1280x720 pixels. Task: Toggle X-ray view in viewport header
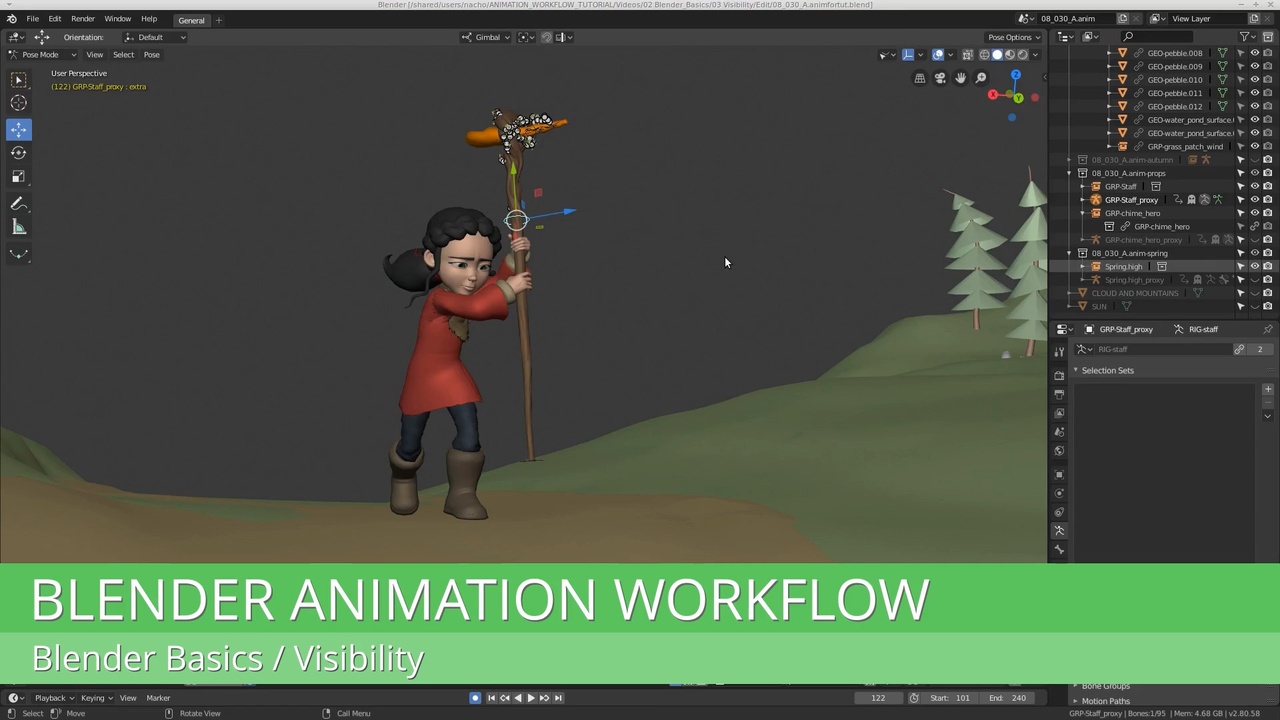(967, 55)
